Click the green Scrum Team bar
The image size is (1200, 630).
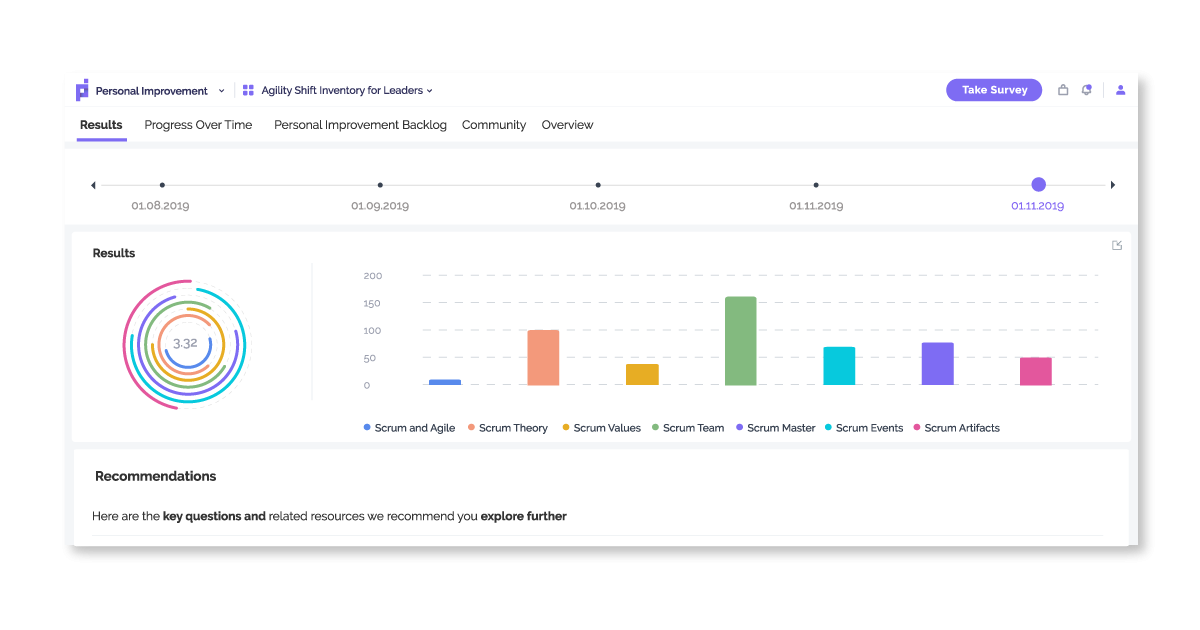coord(740,341)
